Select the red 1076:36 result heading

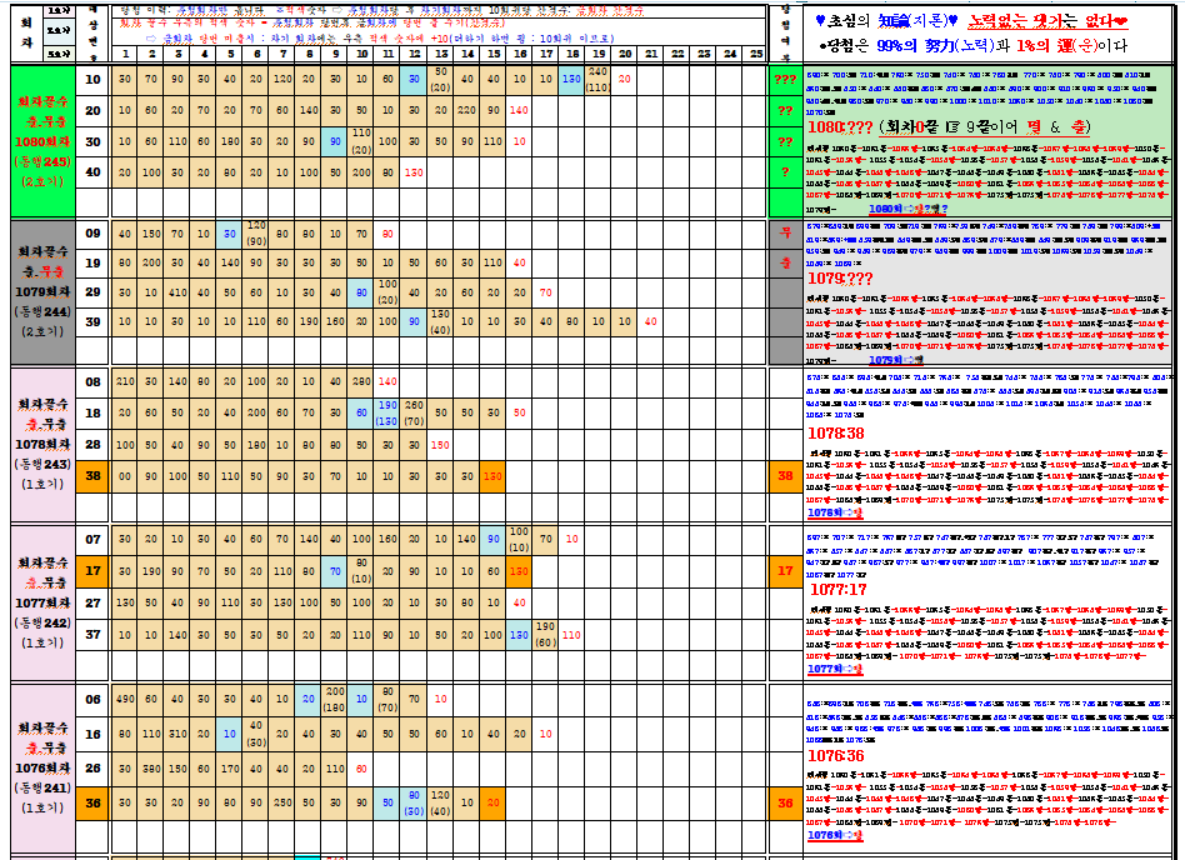pyautogui.click(x=836, y=757)
